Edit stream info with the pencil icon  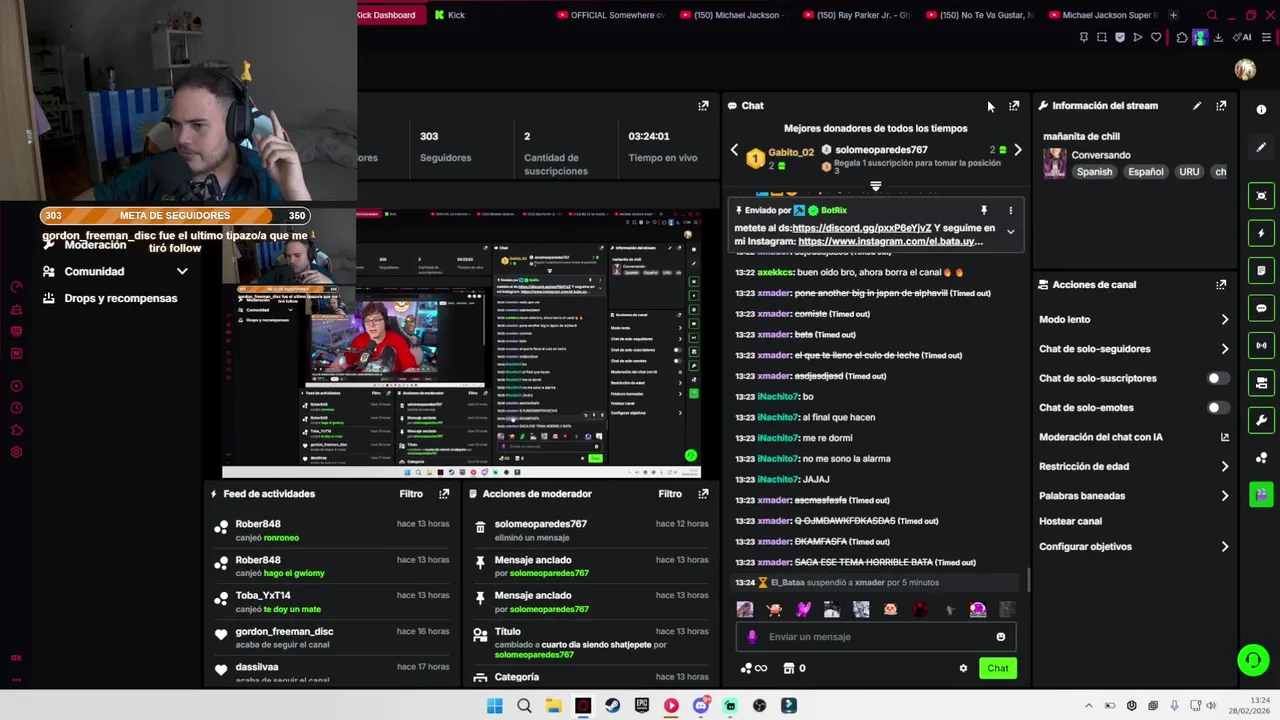pyautogui.click(x=1197, y=105)
